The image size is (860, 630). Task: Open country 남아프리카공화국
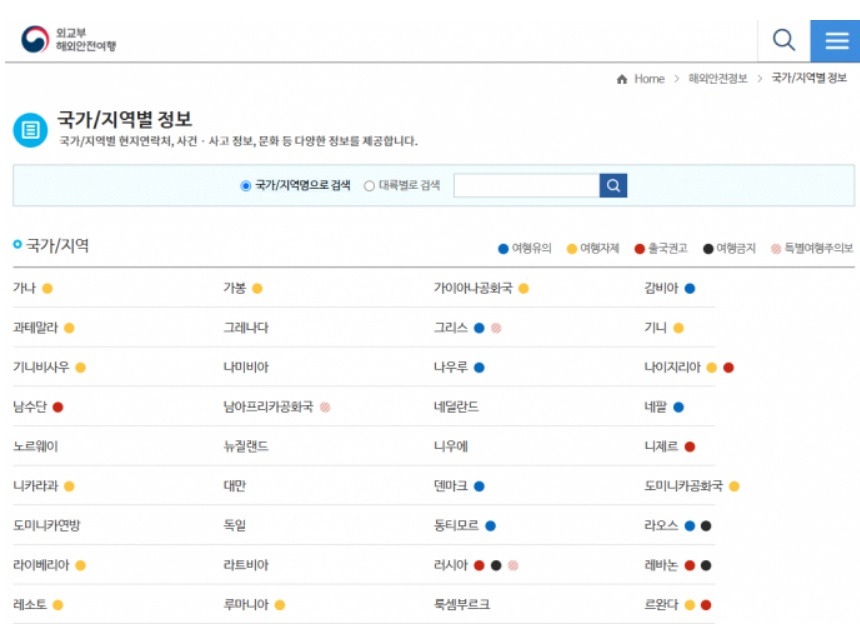[x=268, y=407]
